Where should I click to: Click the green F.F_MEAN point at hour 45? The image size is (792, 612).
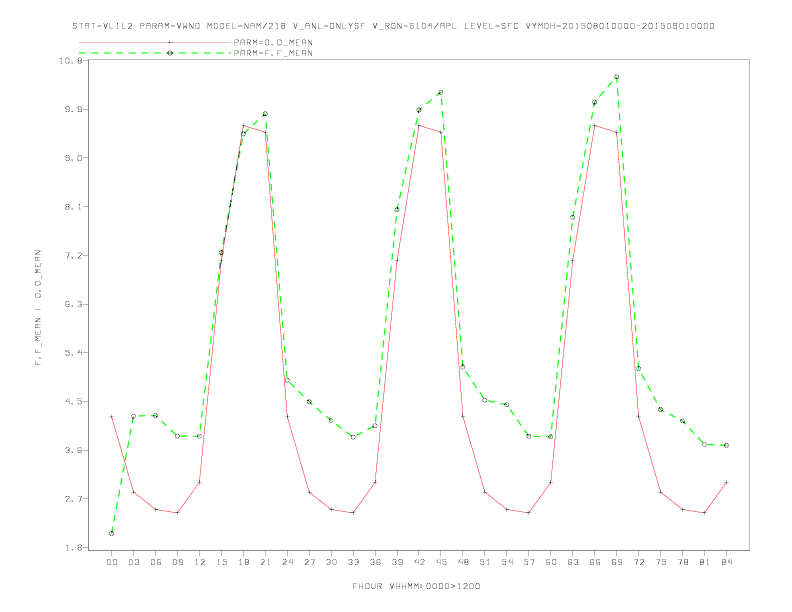441,92
